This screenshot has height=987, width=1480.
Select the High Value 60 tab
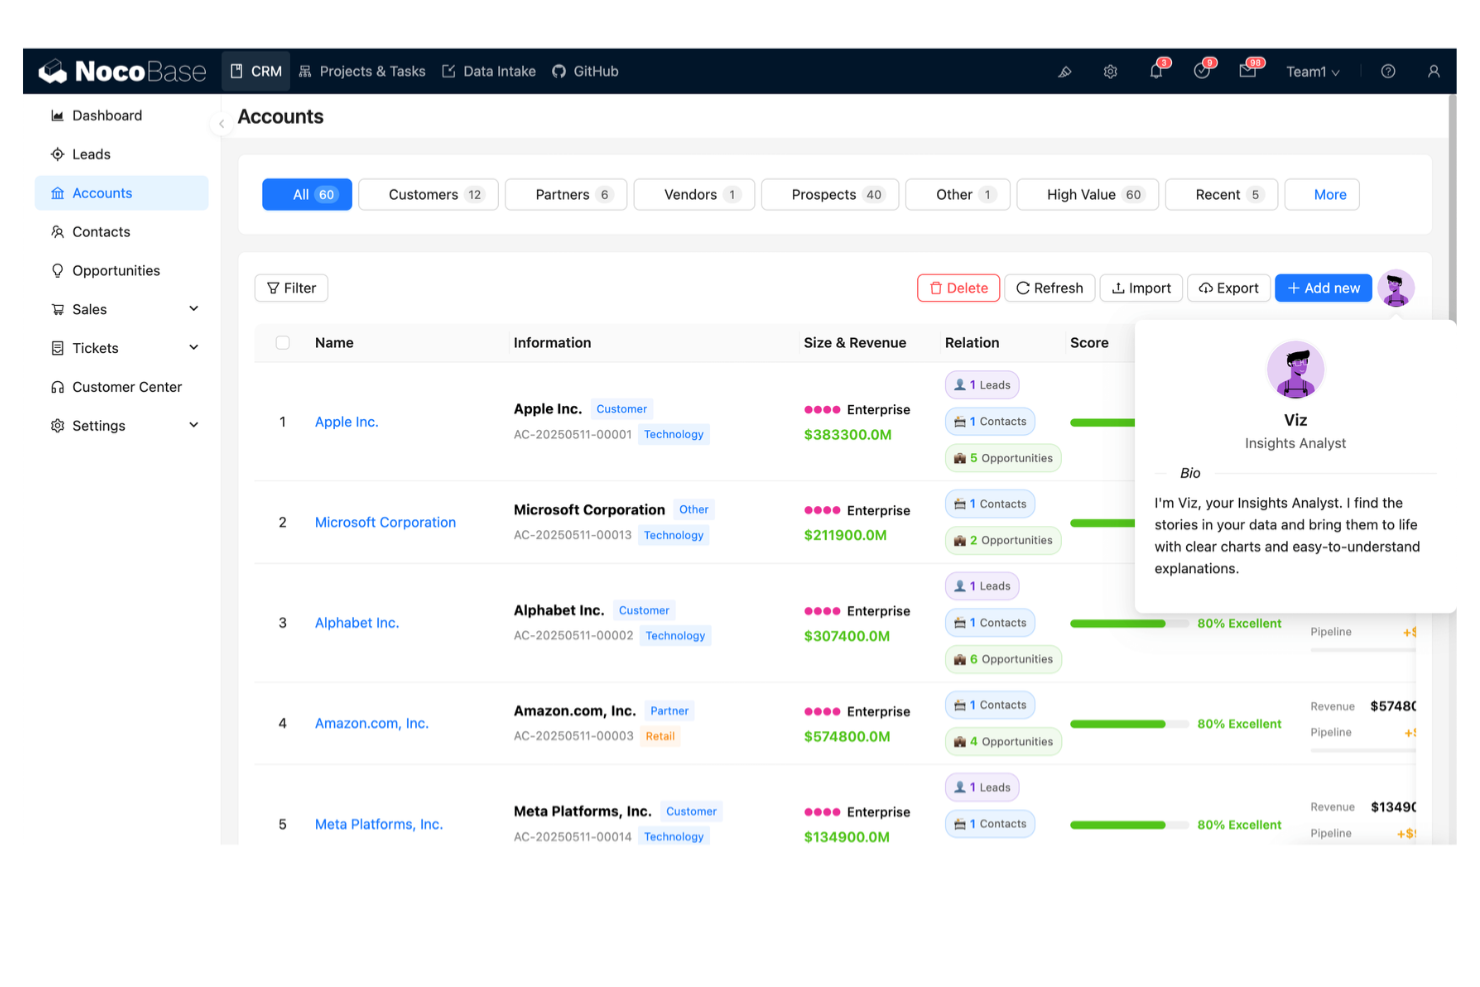click(1088, 195)
